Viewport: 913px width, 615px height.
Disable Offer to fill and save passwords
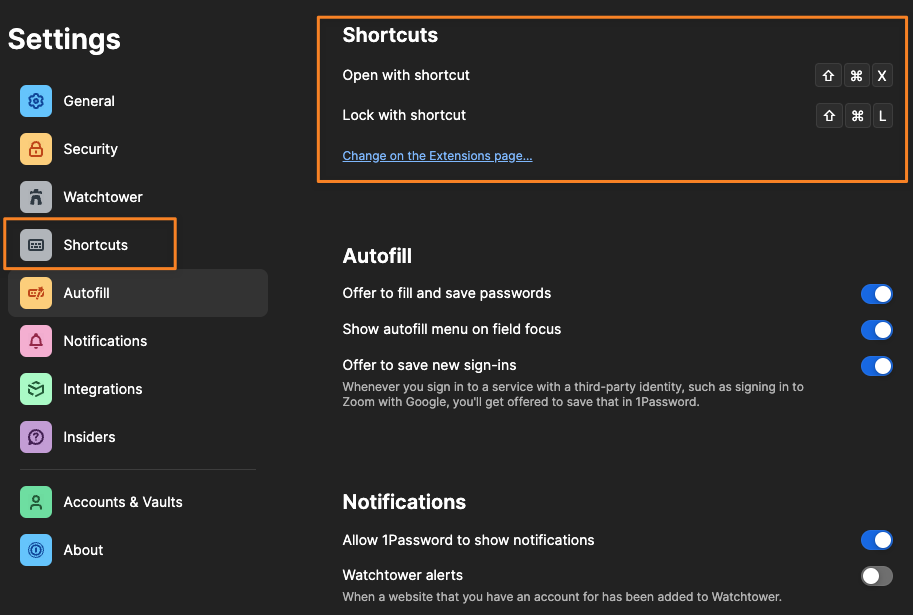tap(876, 294)
